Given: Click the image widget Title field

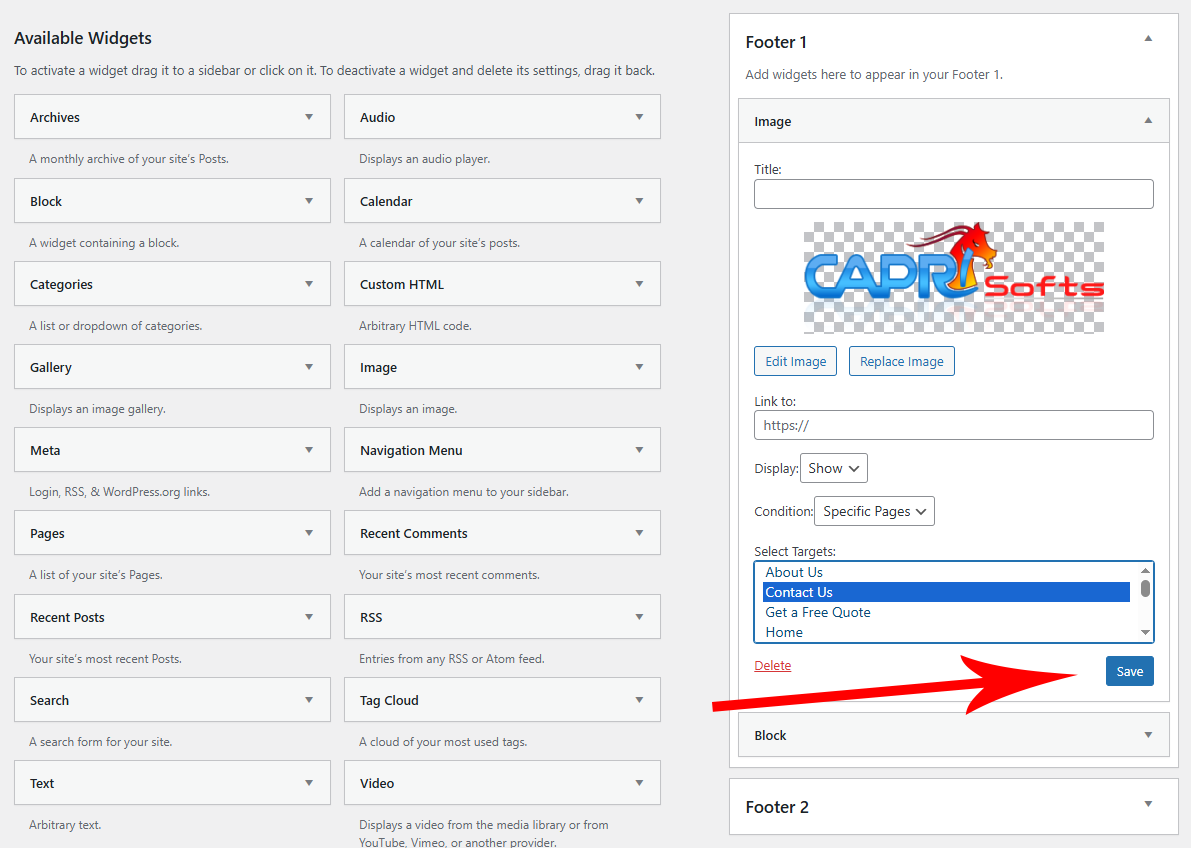Looking at the screenshot, I should (953, 194).
